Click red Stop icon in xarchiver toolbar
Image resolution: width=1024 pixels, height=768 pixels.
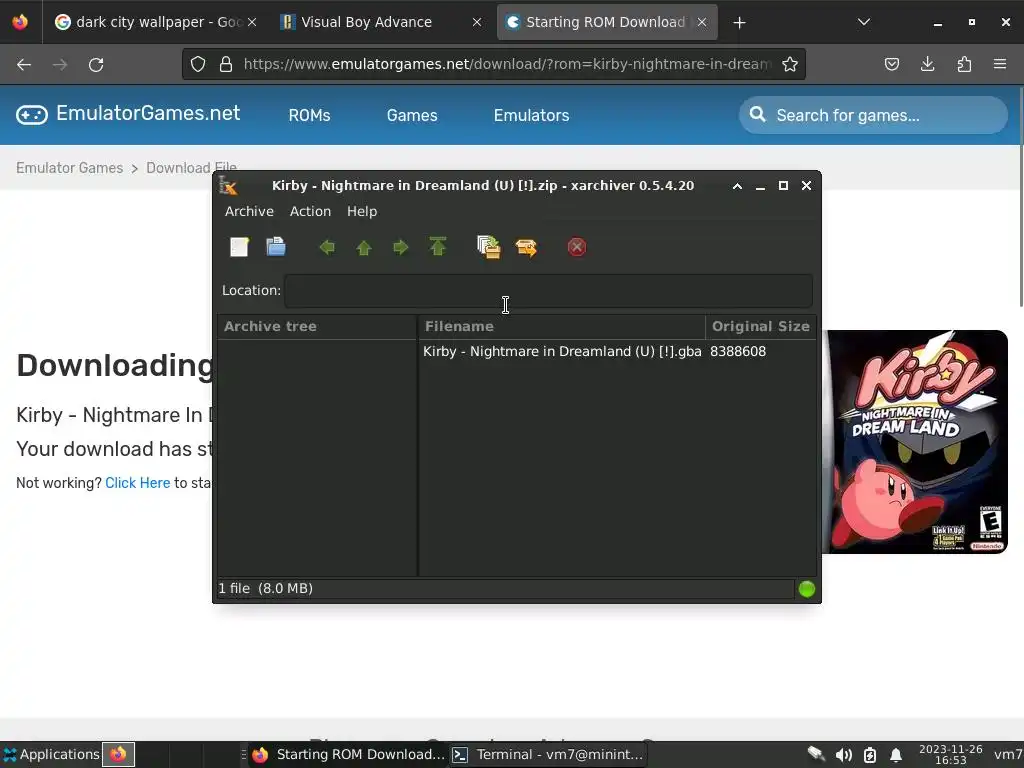click(577, 247)
